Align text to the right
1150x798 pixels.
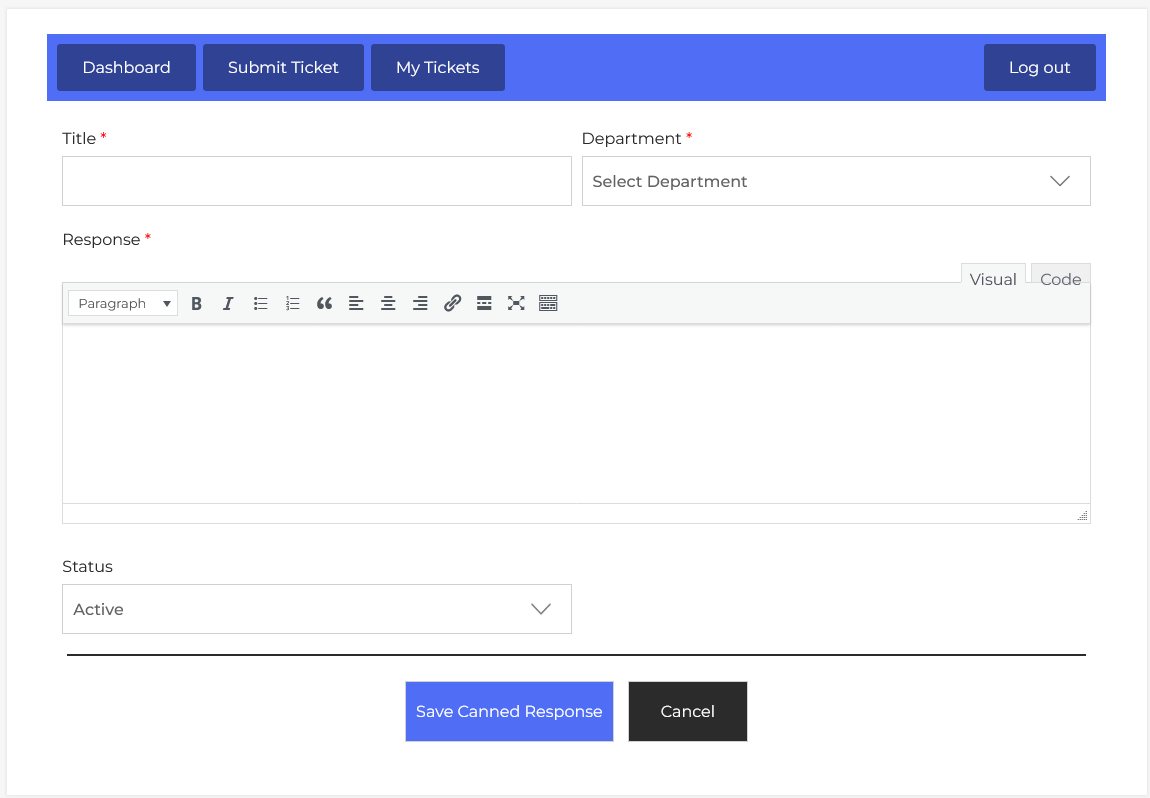coord(420,304)
